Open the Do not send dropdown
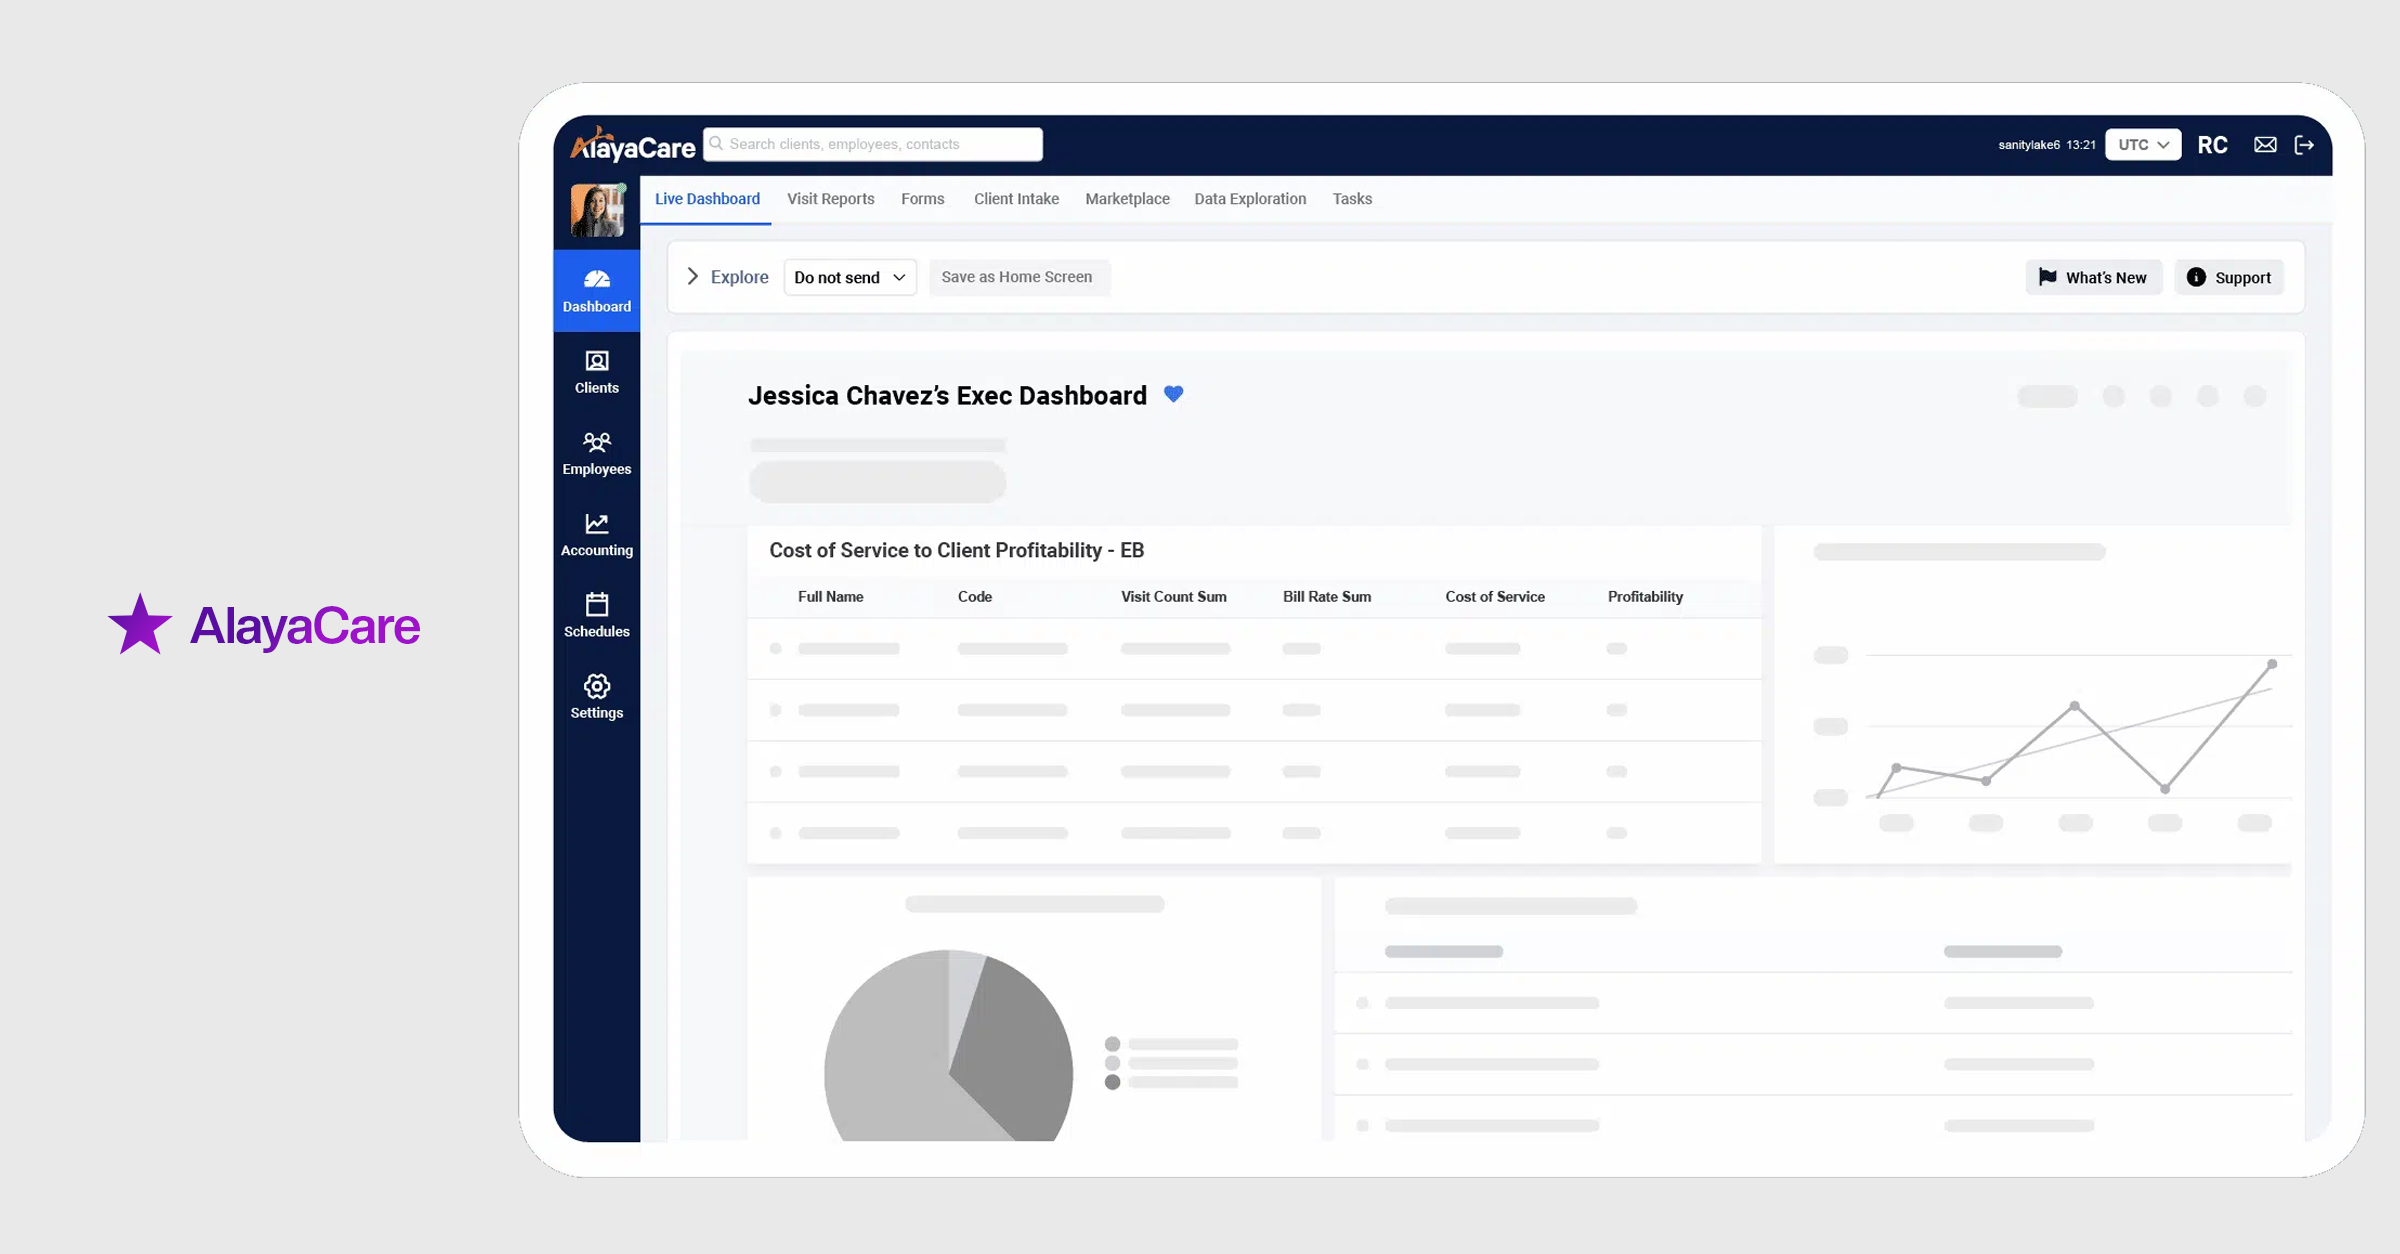Screen dimensions: 2400x1254 click(x=850, y=277)
